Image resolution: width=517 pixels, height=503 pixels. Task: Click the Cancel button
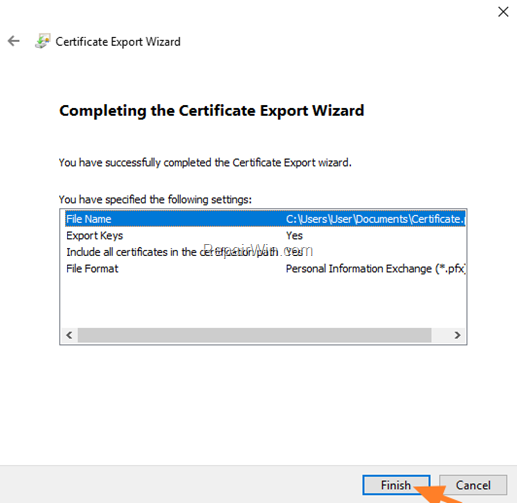coord(473,485)
